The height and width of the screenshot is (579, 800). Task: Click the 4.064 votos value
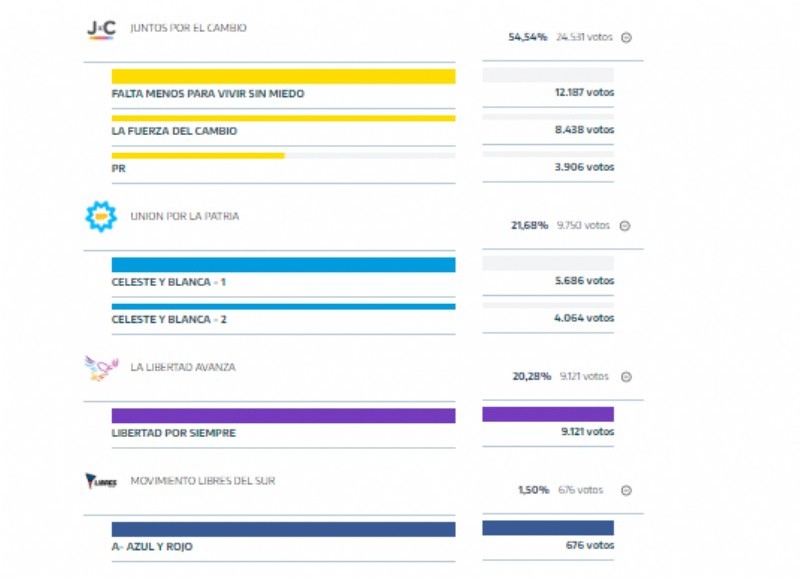point(584,318)
